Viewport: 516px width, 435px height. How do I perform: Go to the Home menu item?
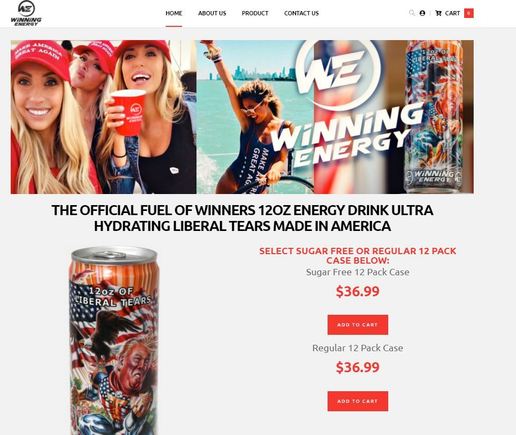[174, 13]
